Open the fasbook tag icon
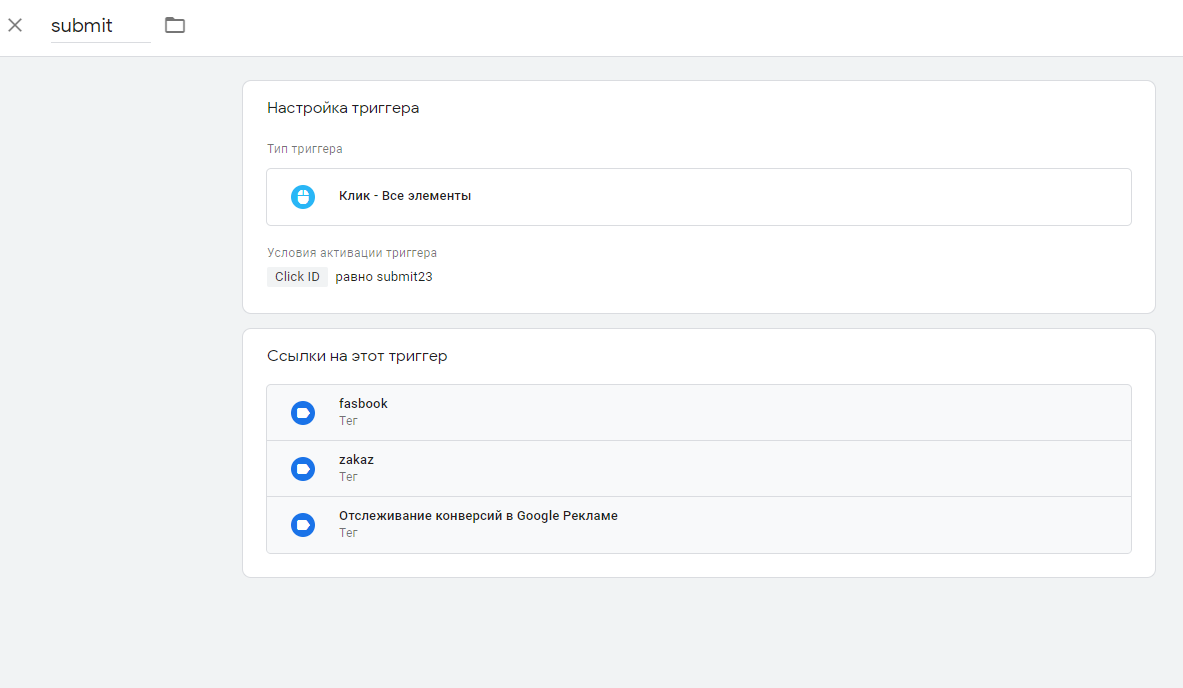This screenshot has width=1183, height=688. click(303, 413)
